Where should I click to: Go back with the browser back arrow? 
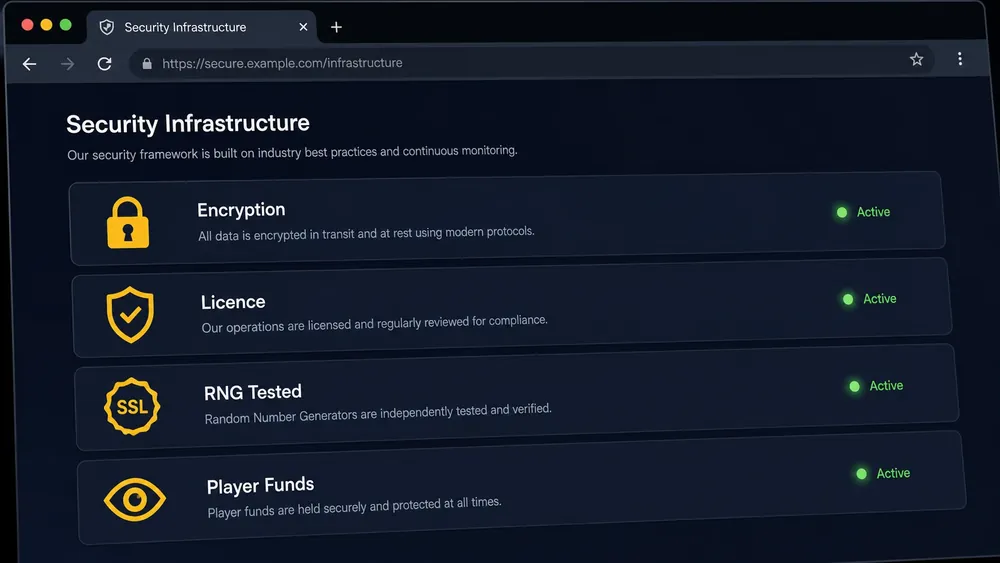click(x=29, y=64)
